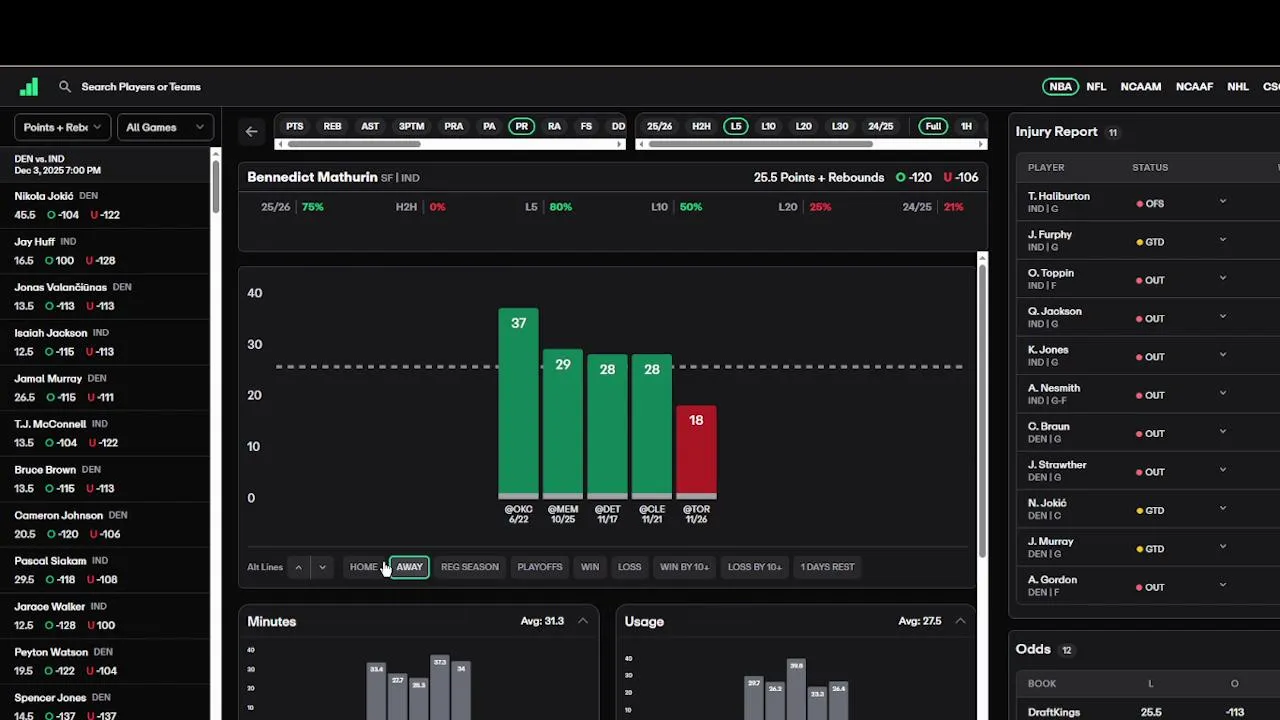1280x720 pixels.
Task: Select the 3PTM stat pill
Action: coord(412,126)
